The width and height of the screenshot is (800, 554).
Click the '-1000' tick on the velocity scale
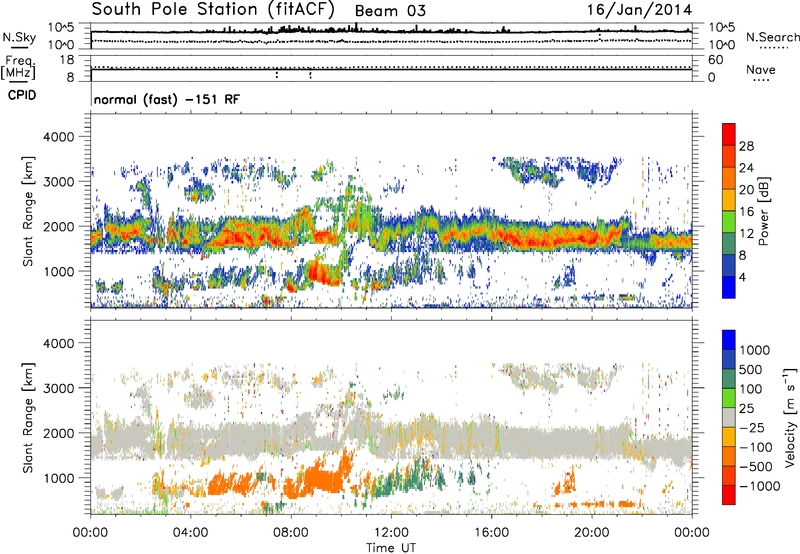tap(759, 486)
